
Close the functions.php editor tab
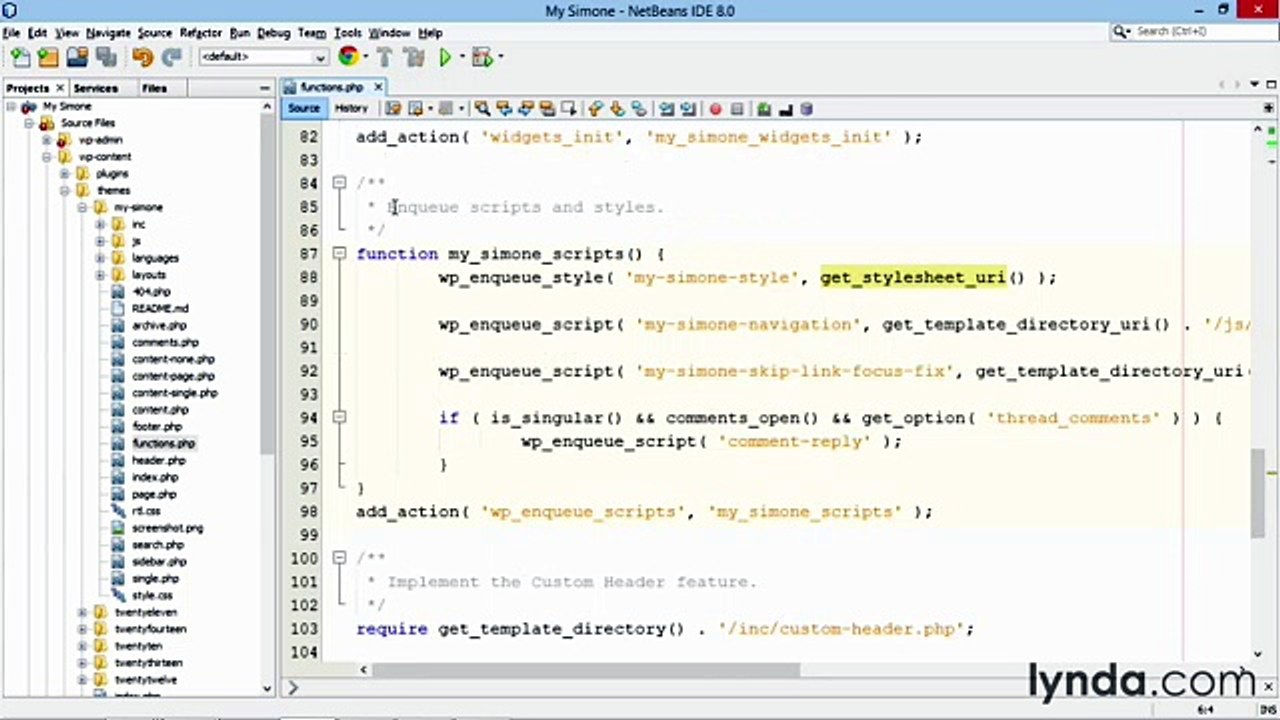[378, 87]
